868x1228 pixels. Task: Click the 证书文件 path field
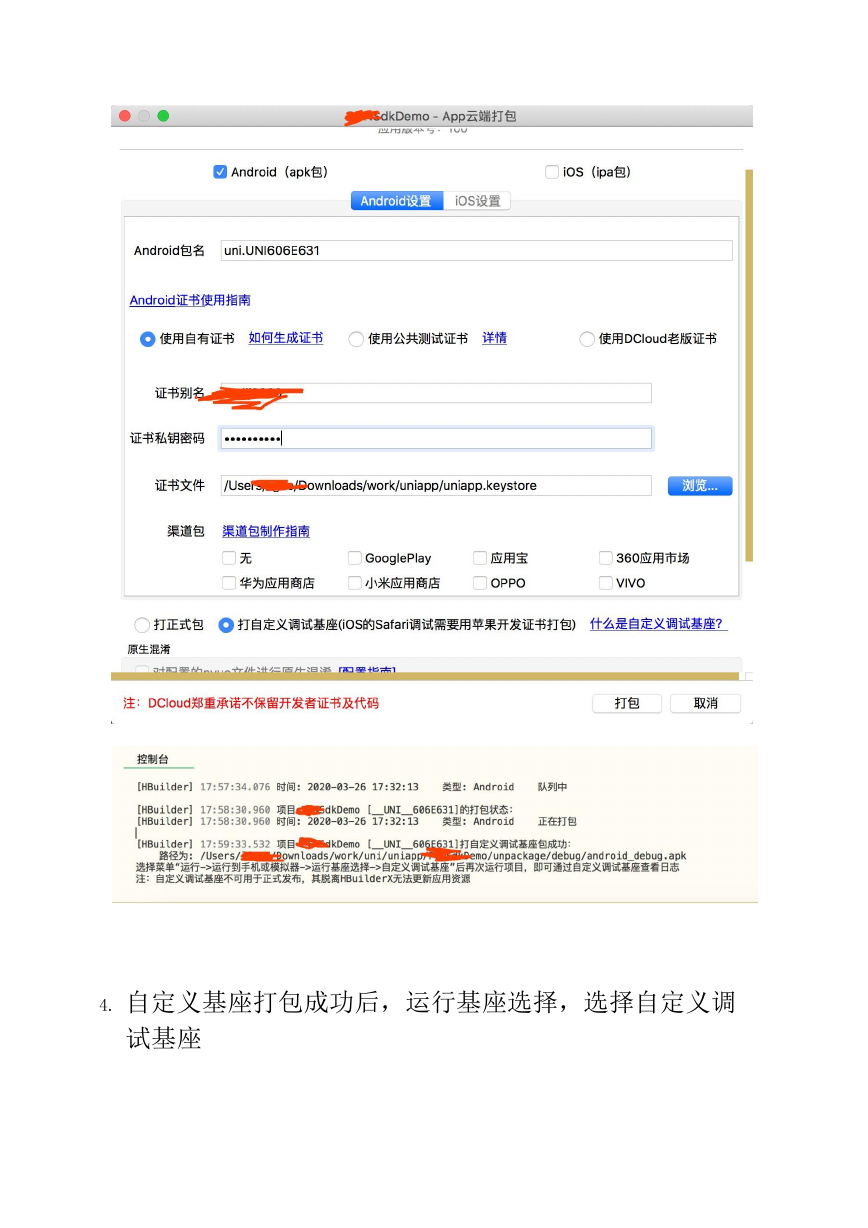click(436, 485)
